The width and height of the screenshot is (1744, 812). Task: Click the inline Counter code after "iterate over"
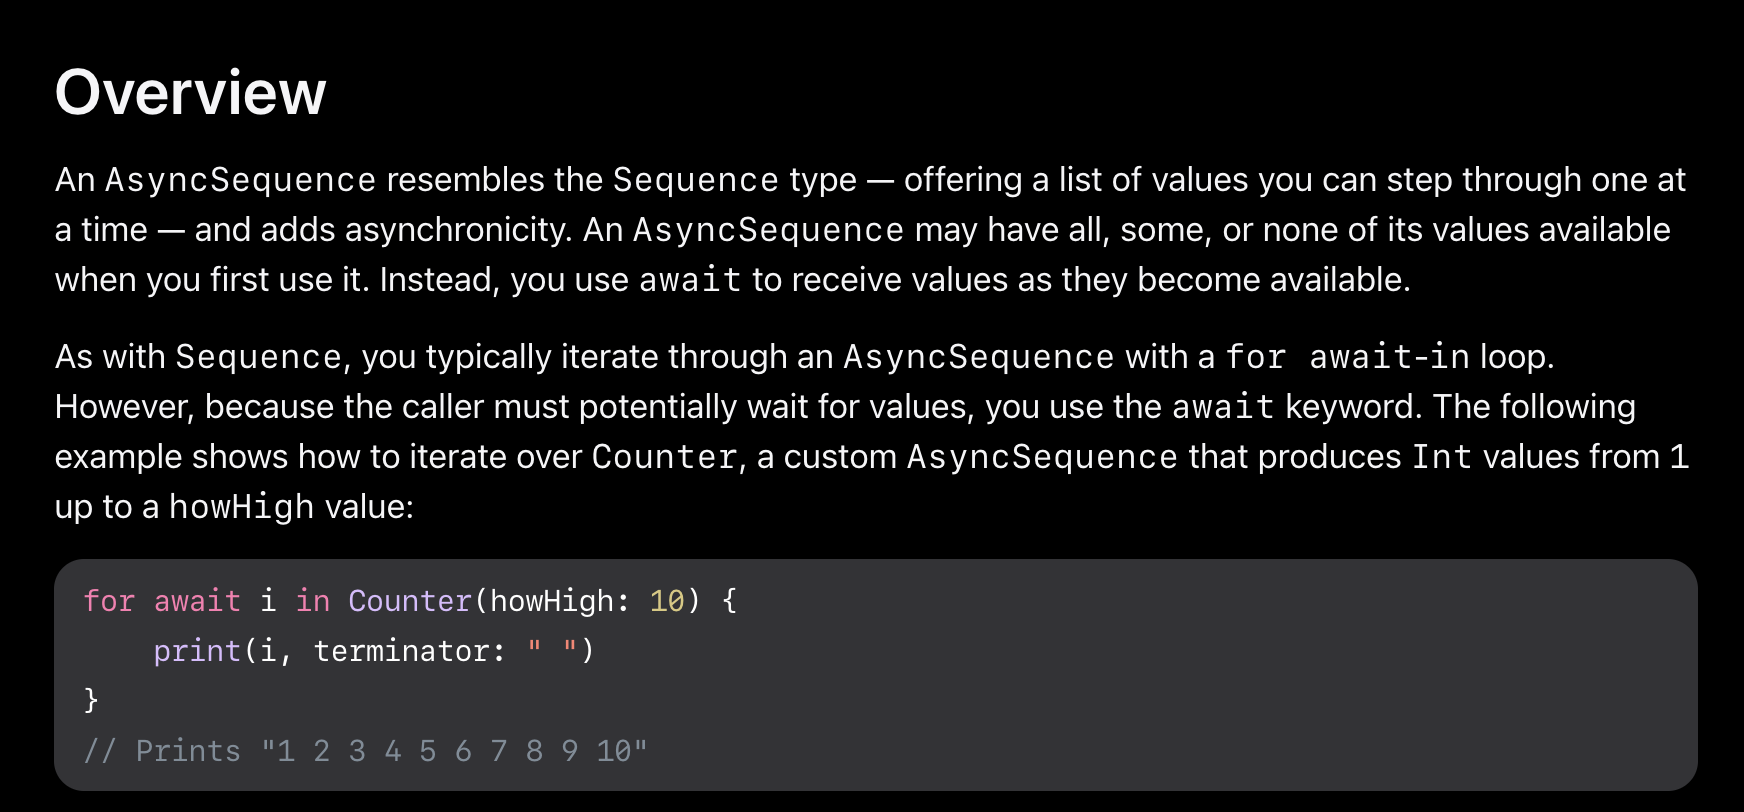pyautogui.click(x=665, y=457)
